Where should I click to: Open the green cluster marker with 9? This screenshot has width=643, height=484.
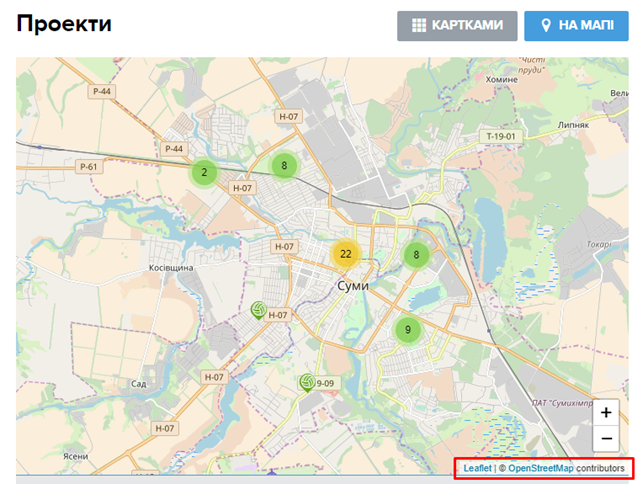(407, 329)
